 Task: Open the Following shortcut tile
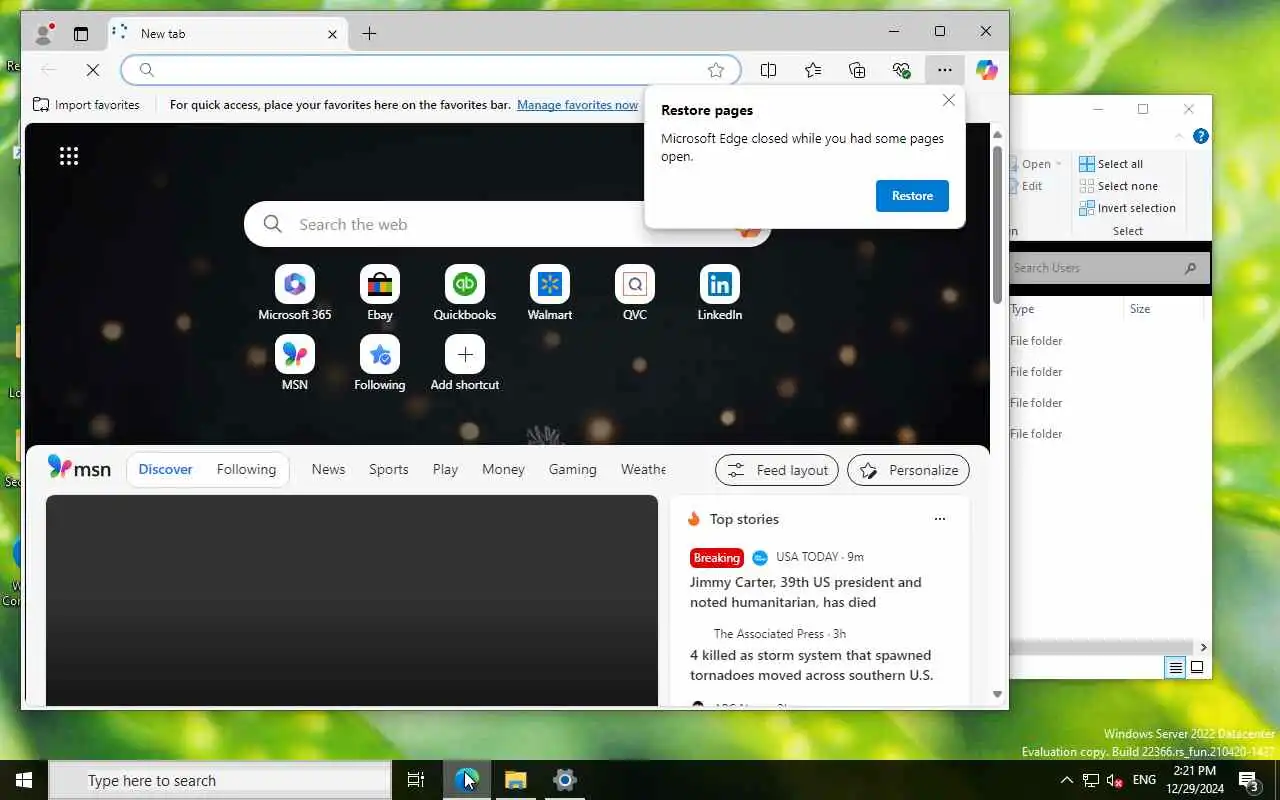[380, 364]
